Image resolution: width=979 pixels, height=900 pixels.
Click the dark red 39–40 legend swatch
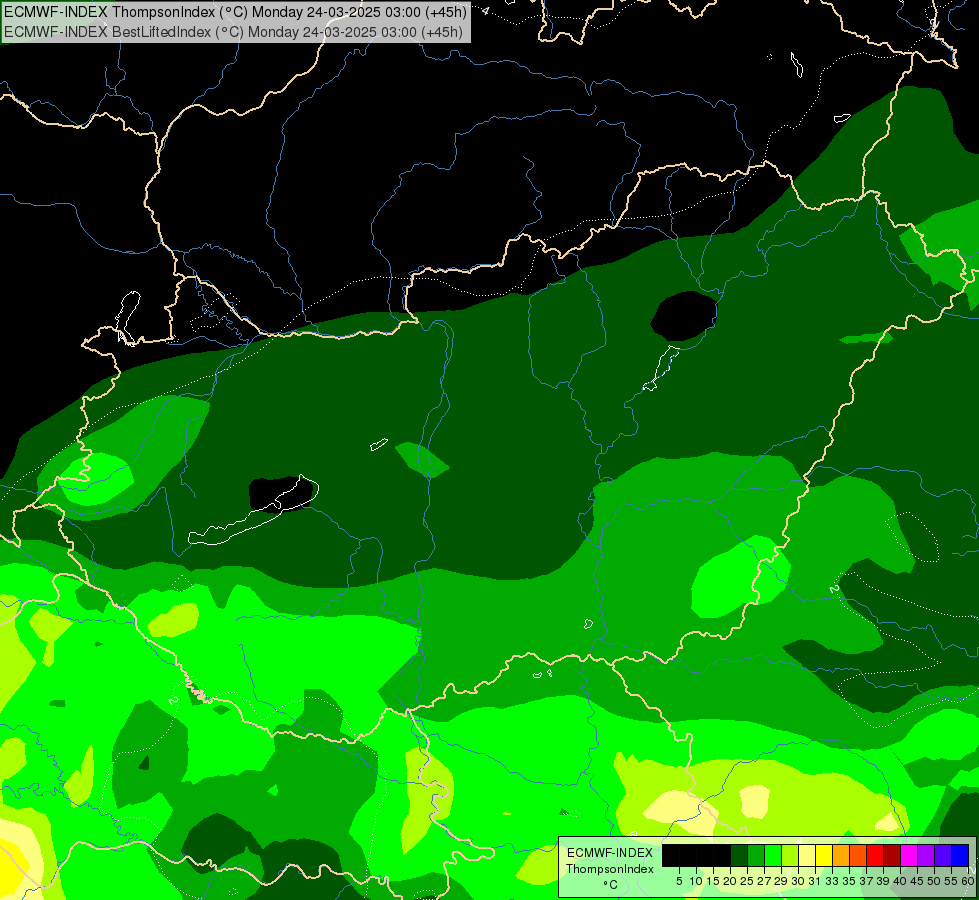tap(892, 855)
